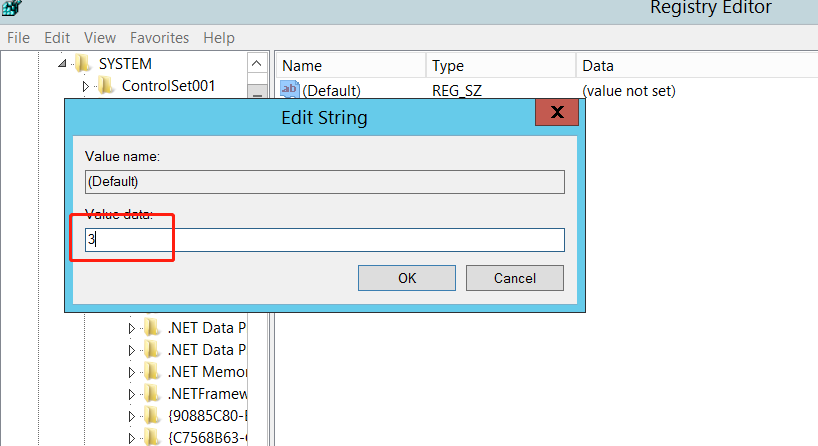The image size is (818, 446).
Task: Open the View menu
Action: click(x=100, y=38)
